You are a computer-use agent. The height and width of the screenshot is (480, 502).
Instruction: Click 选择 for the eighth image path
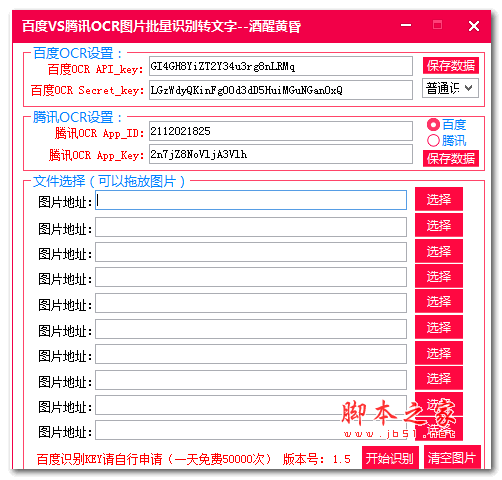[x=439, y=378]
